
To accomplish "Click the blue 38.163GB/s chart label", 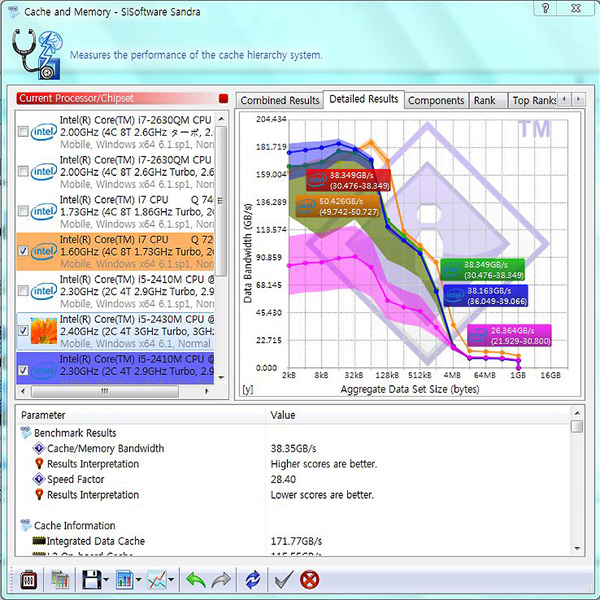I will point(486,296).
